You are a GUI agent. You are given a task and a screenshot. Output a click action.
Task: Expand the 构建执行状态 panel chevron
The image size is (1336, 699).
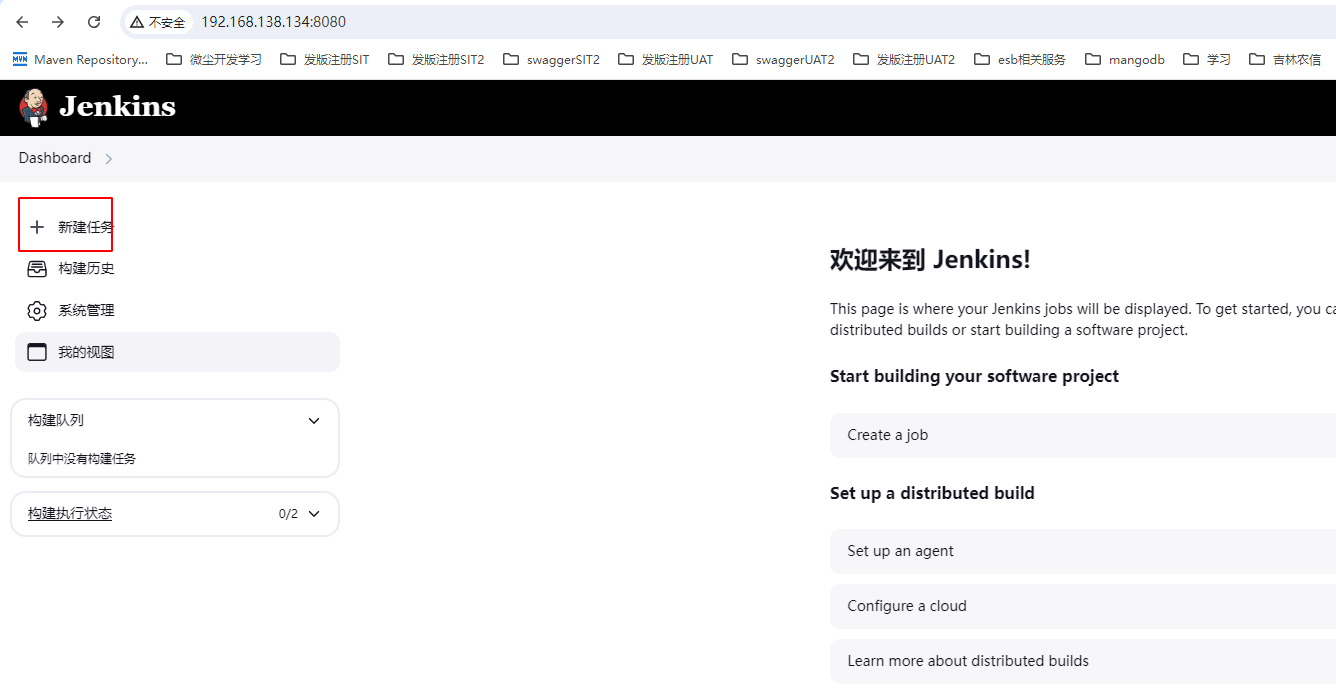[x=314, y=514]
